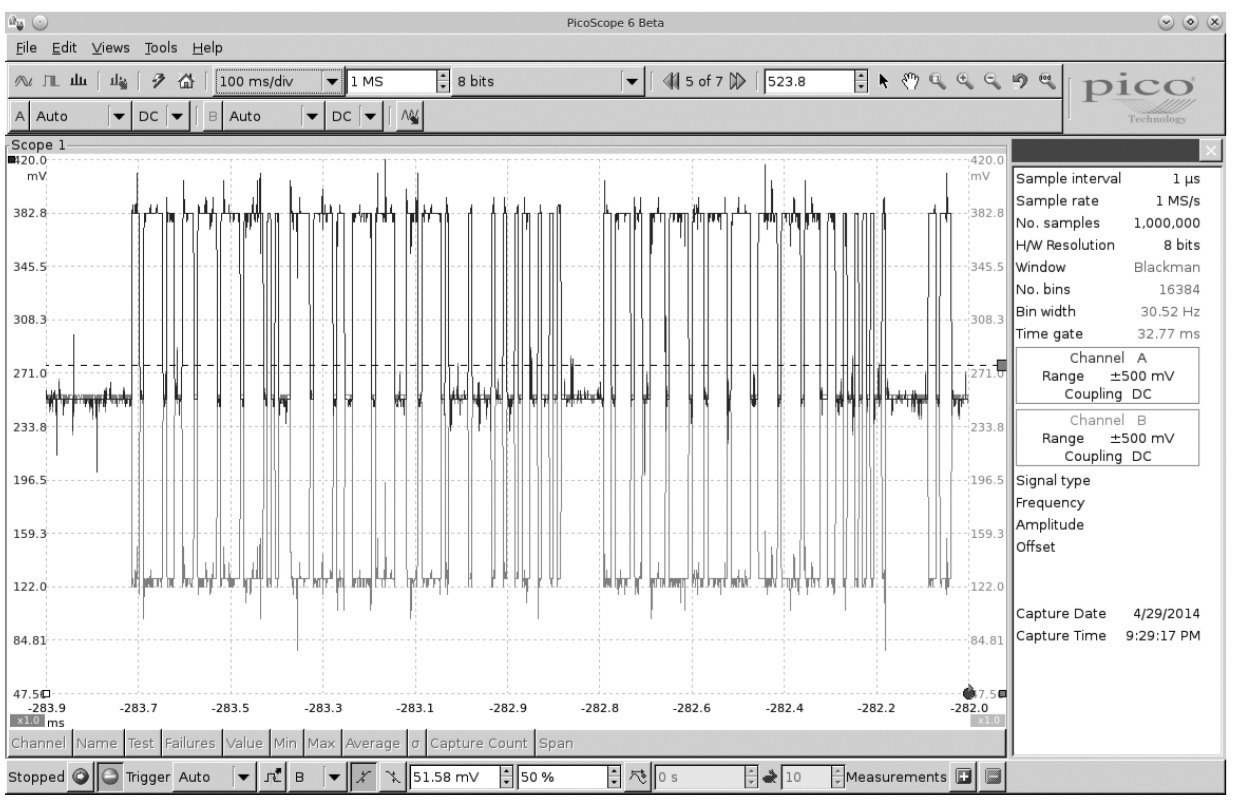Open trigger mode Auto dropdown
This screenshot has width=1234, height=802.
tap(243, 777)
